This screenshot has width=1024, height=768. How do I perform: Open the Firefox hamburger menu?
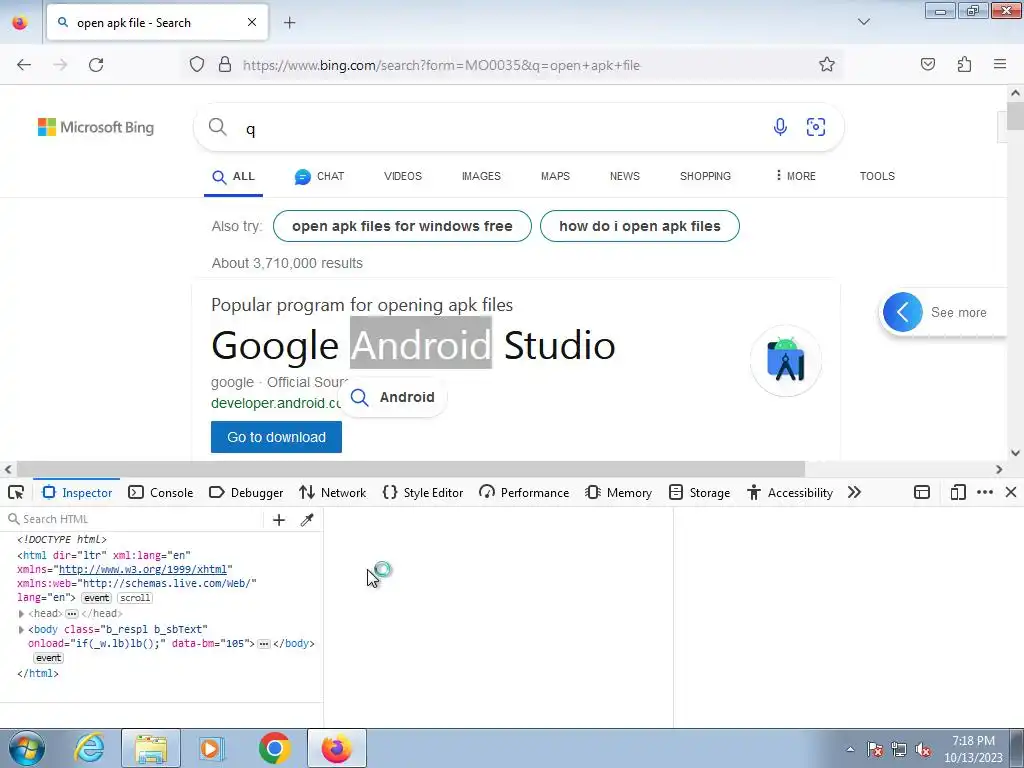pos(1000,65)
